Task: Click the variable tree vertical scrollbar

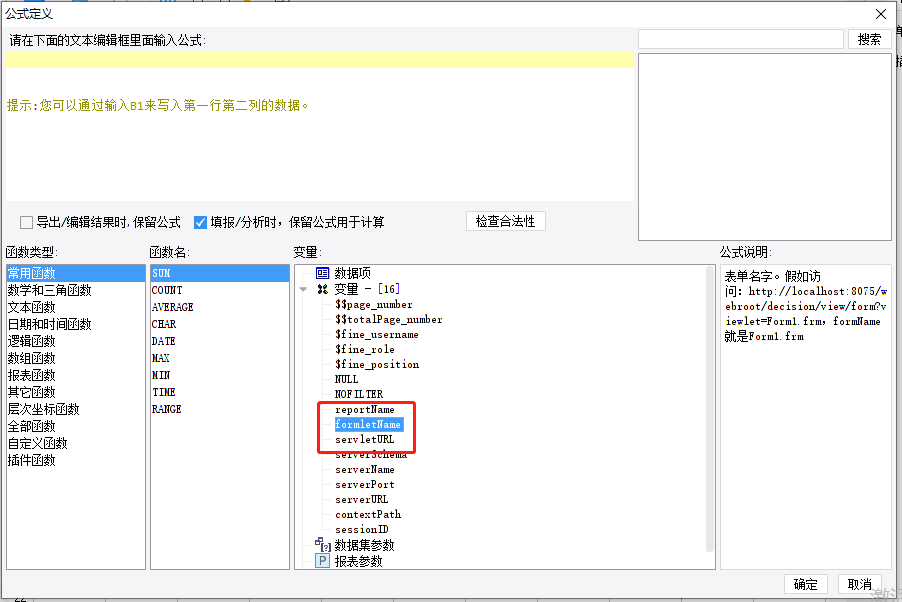Action: pos(710,409)
